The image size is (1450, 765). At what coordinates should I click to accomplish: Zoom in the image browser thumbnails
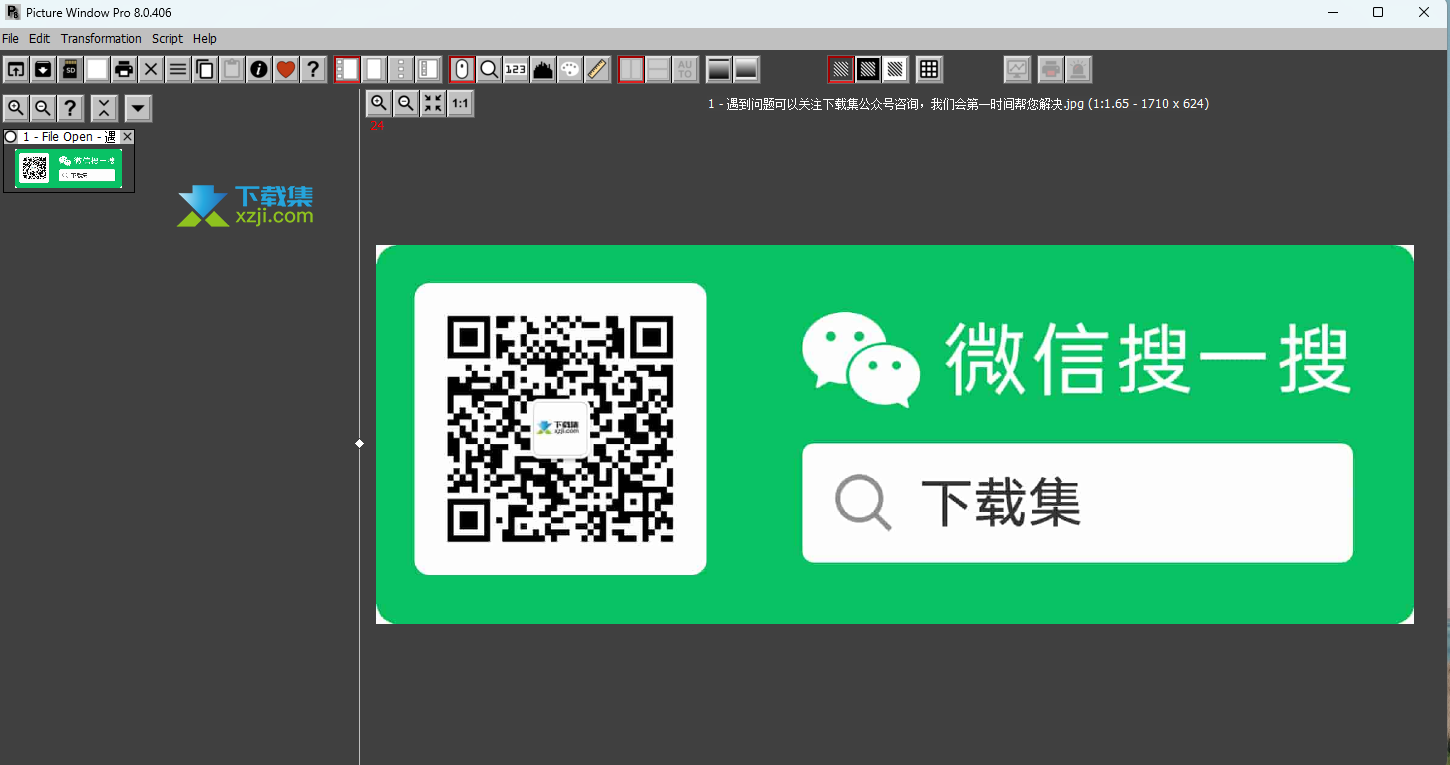pos(16,108)
